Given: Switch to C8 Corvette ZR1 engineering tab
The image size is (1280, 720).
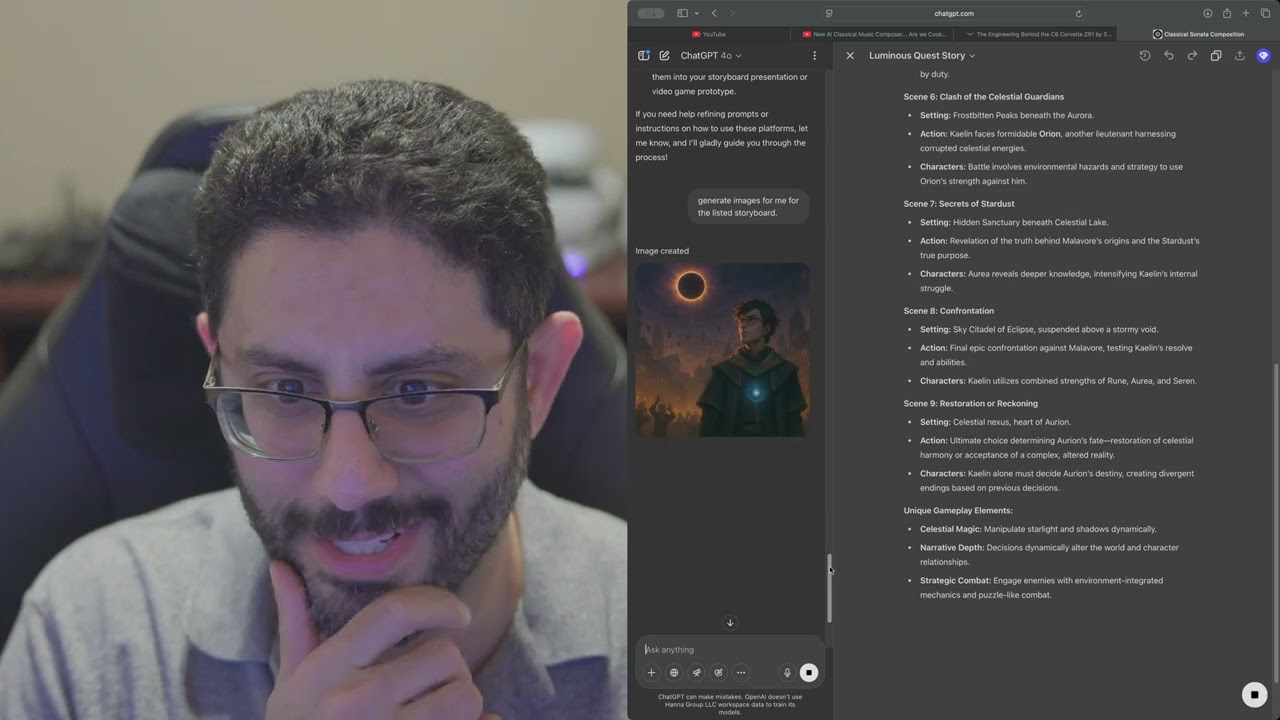Looking at the screenshot, I should click(1039, 34).
